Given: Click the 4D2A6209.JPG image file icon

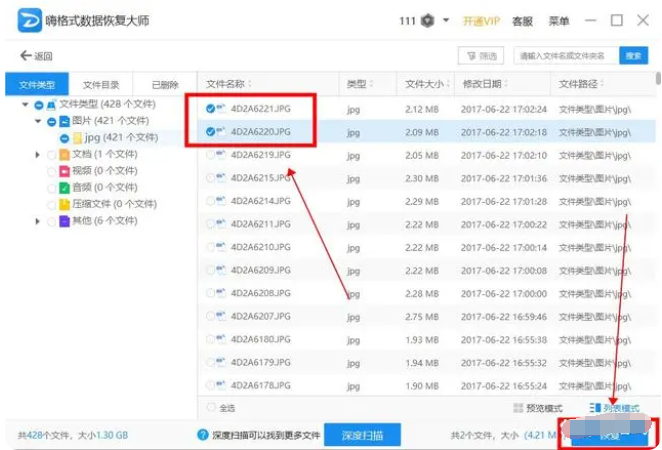Looking at the screenshot, I should click(x=221, y=270).
